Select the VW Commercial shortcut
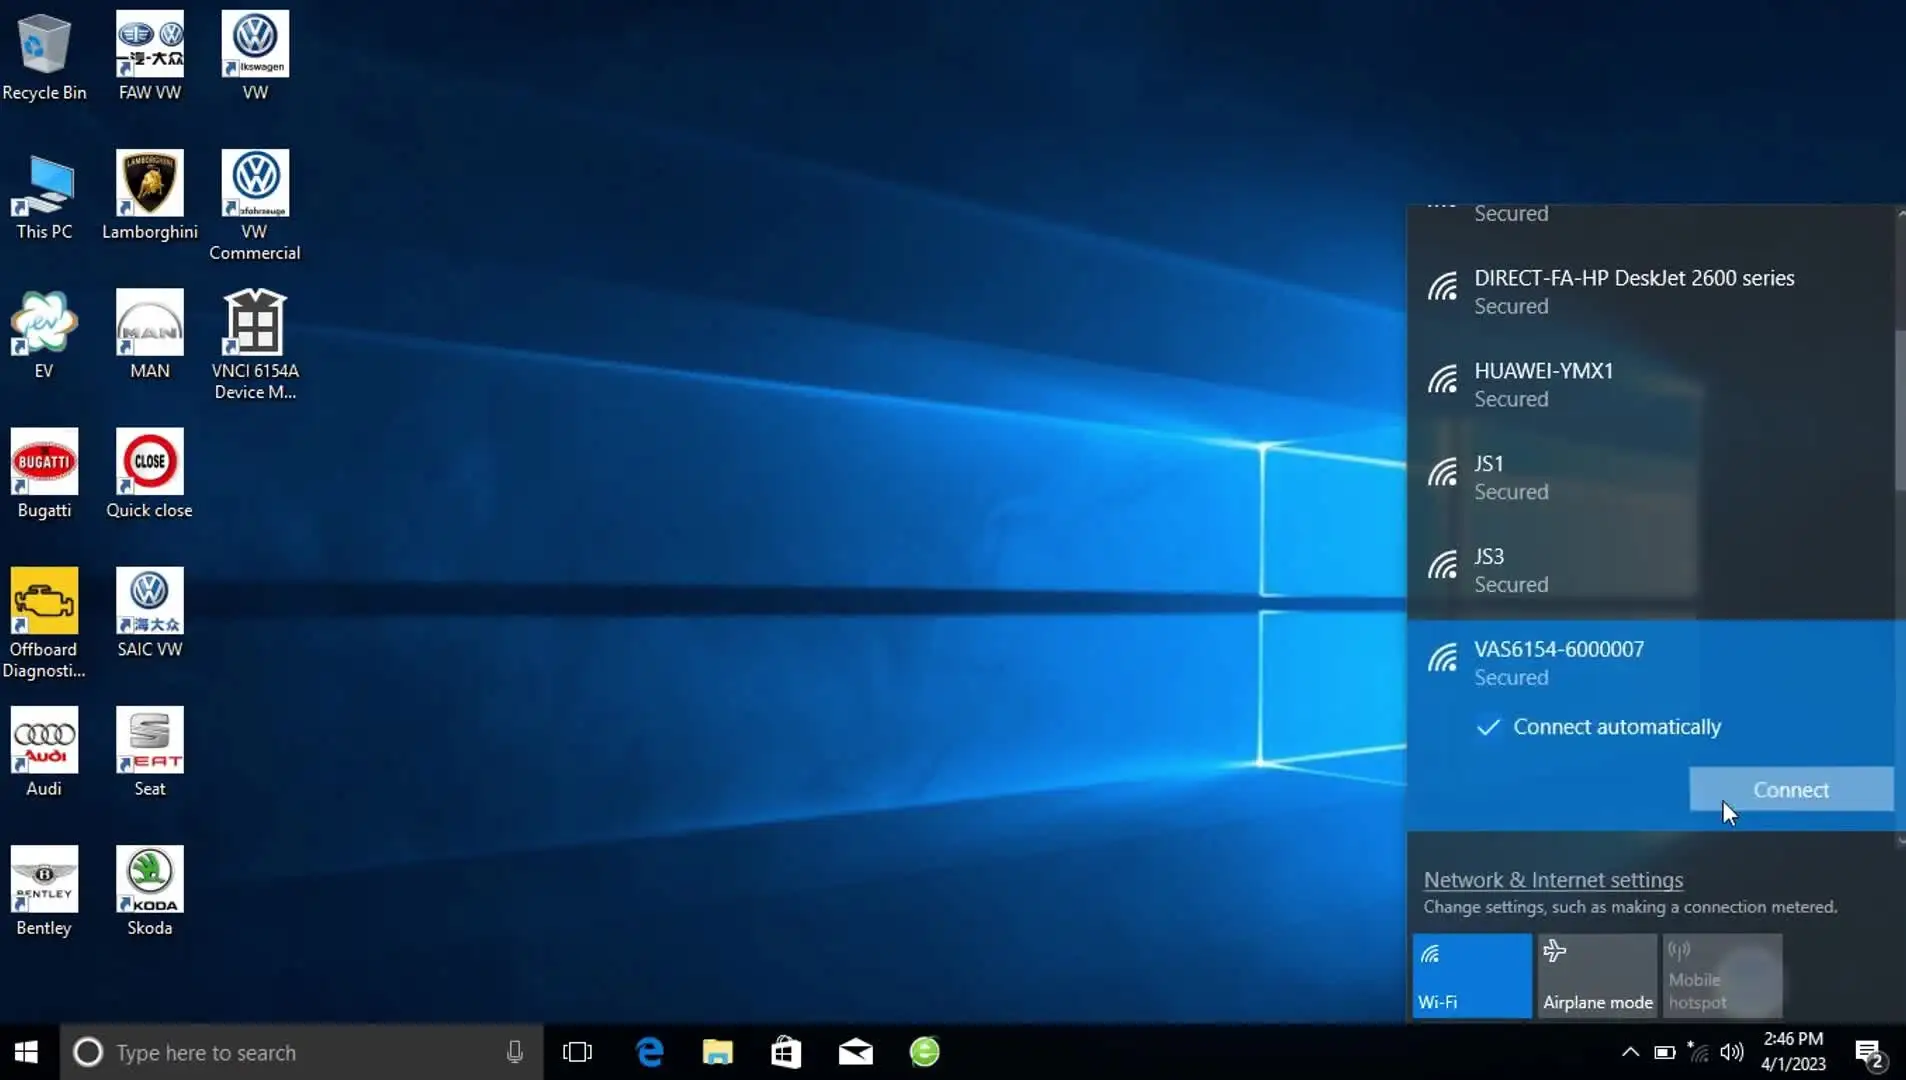The width and height of the screenshot is (1906, 1080). point(255,206)
